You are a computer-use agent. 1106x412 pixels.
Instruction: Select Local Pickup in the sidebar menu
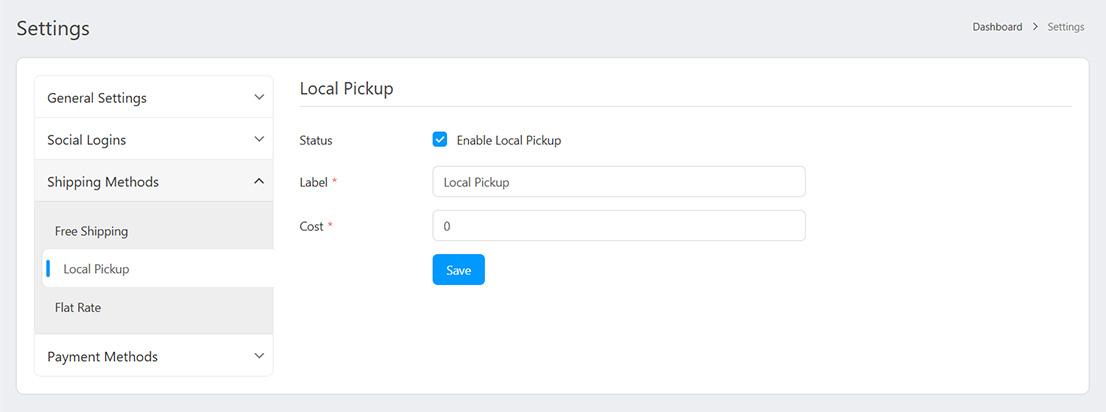96,269
